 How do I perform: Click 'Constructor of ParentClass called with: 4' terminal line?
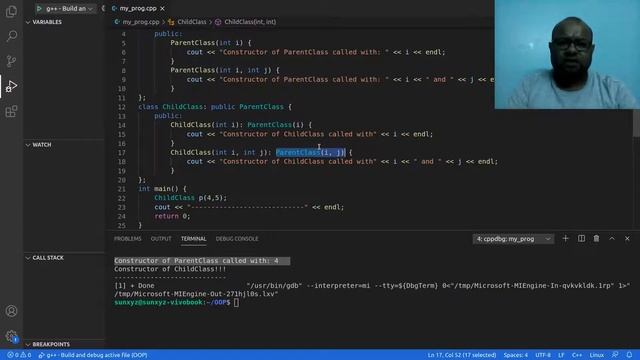coord(196,260)
